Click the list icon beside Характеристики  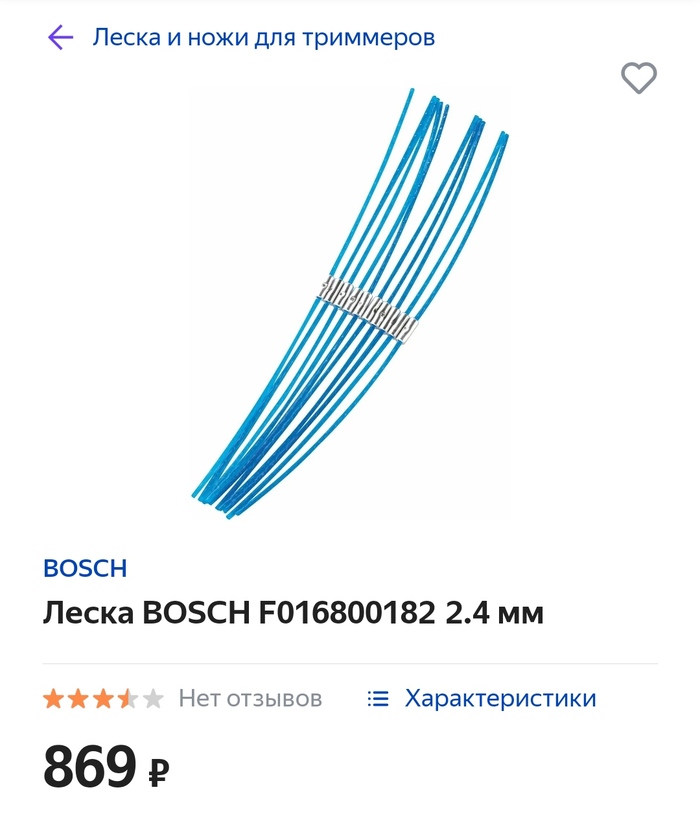click(378, 698)
